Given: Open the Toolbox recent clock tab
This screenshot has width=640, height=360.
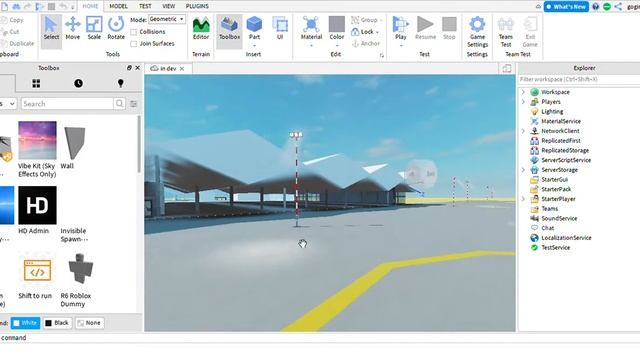Looking at the screenshot, I should pos(78,84).
